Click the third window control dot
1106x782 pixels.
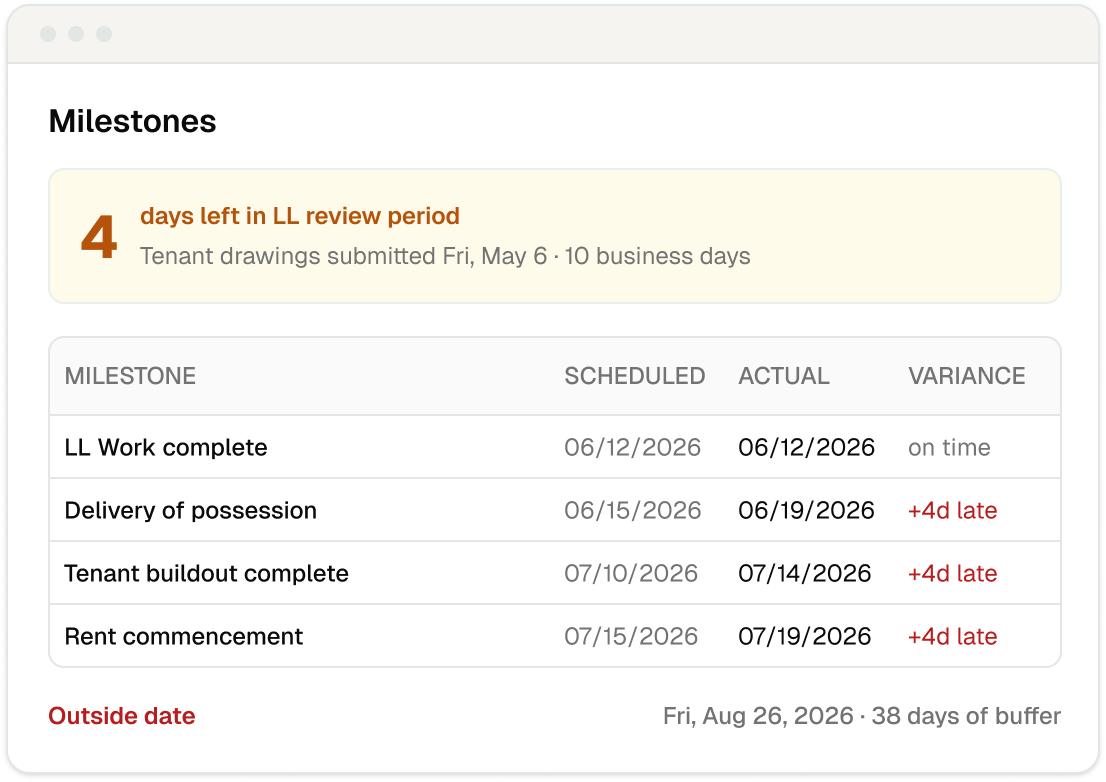tap(104, 34)
